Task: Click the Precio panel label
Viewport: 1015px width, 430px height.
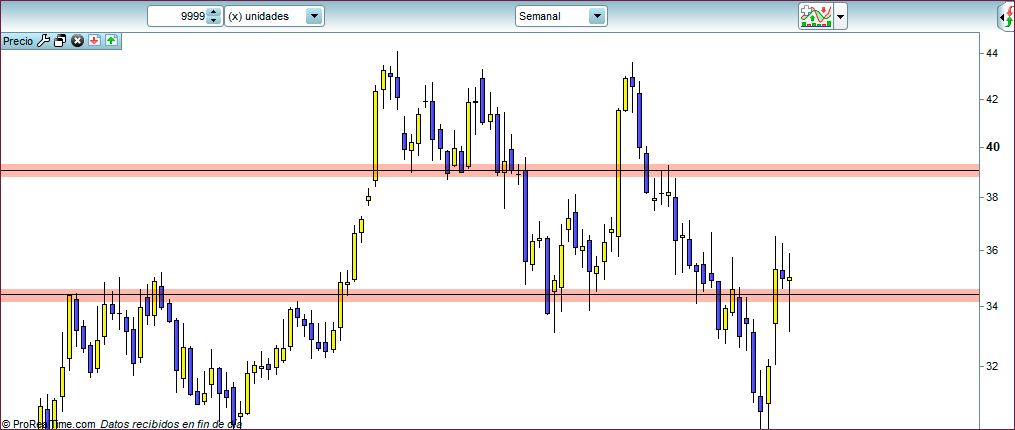Action: tap(18, 41)
